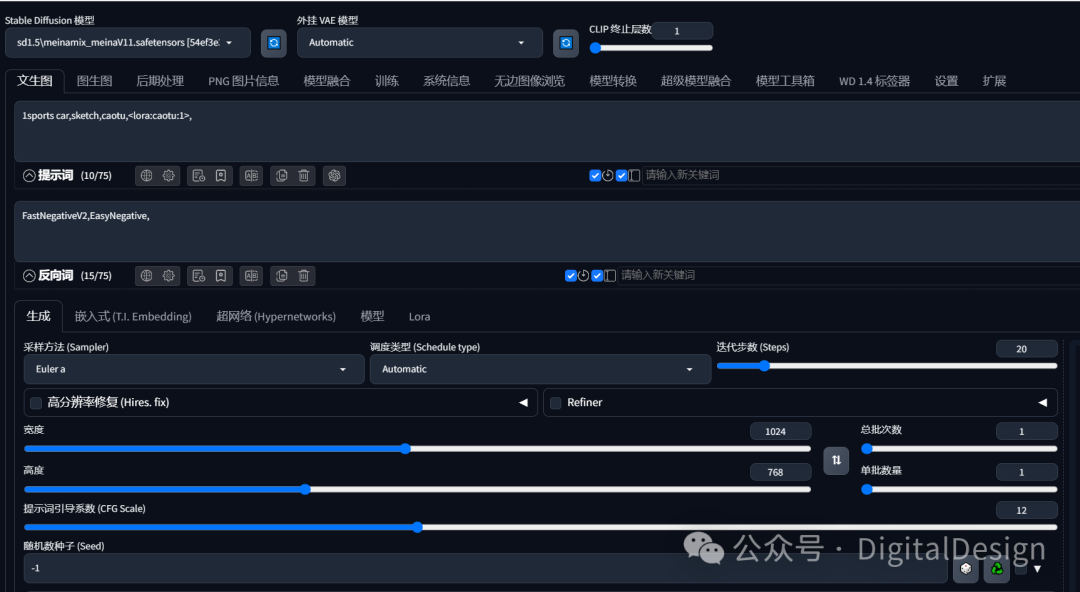
Task: Toggle first checkbox beside prompt keyword input
Action: click(595, 175)
